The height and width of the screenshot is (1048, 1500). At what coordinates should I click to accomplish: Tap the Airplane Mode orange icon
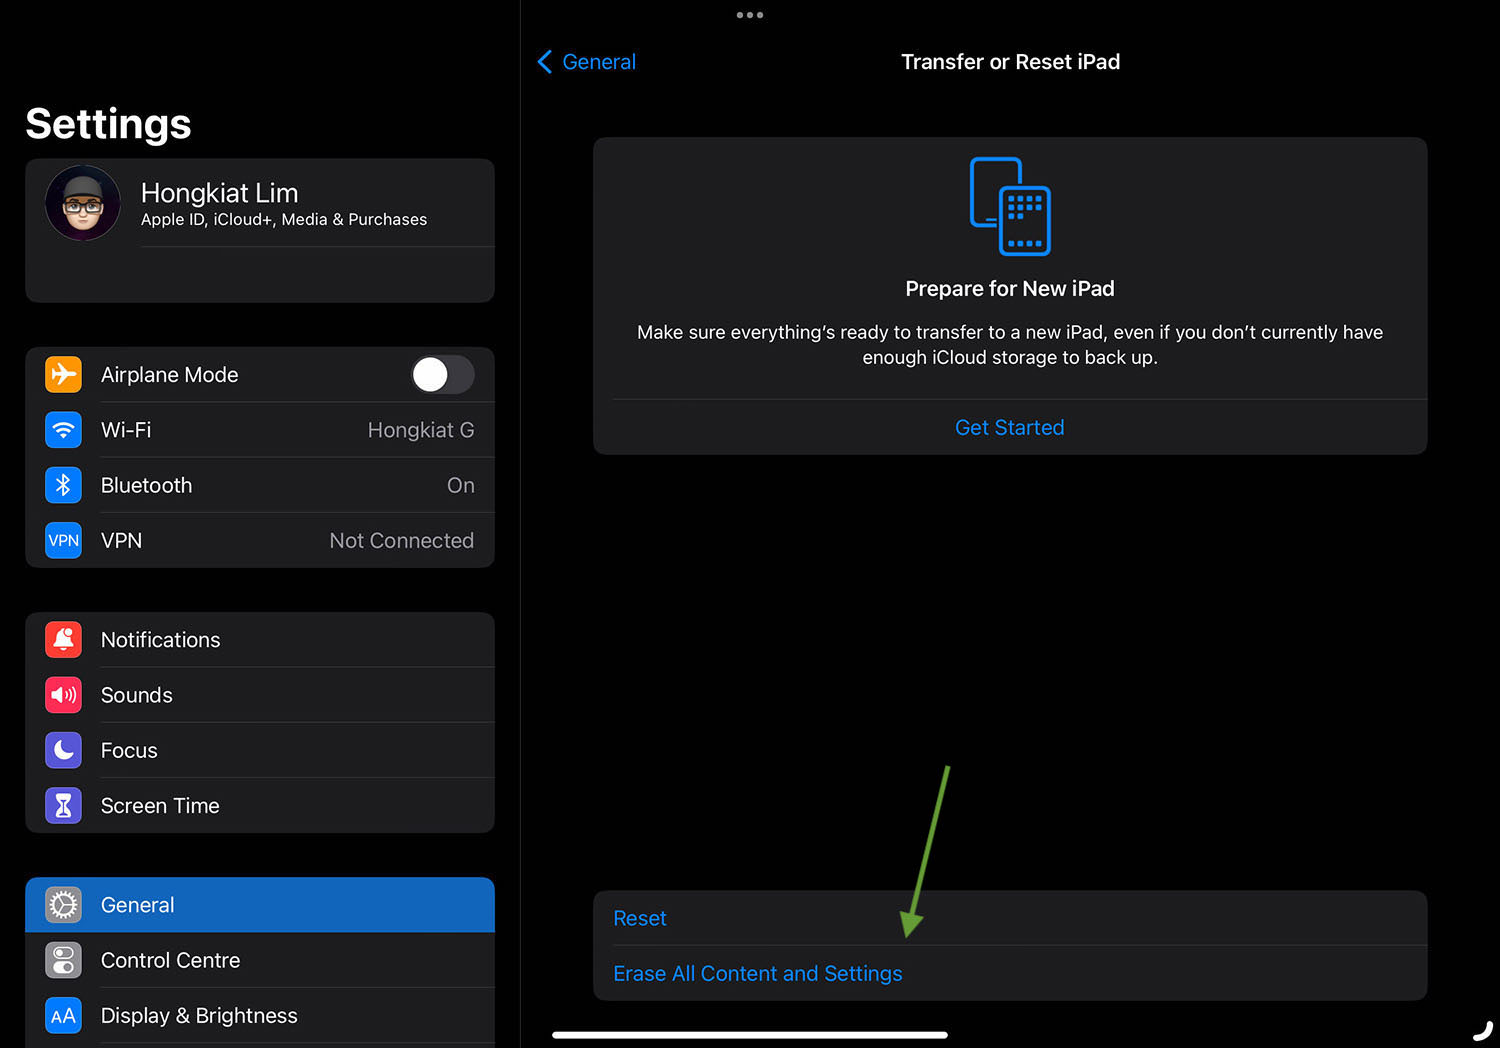tap(63, 374)
